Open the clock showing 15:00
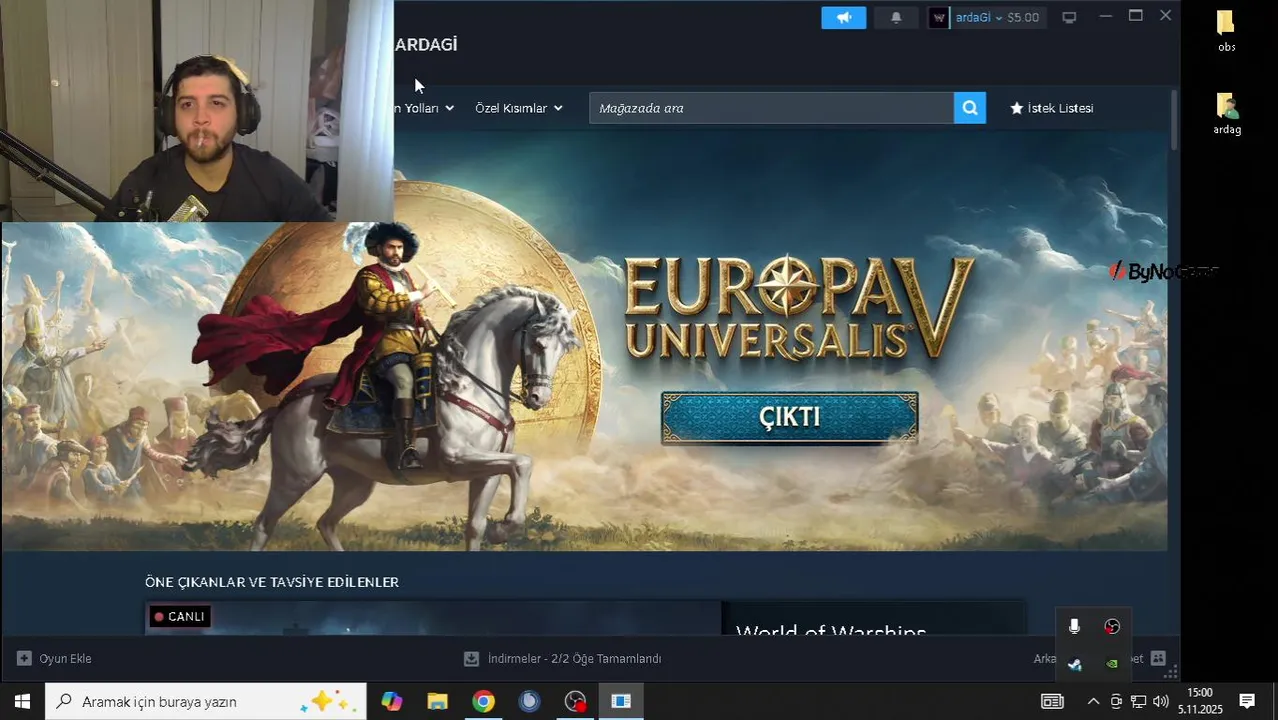 point(1200,701)
